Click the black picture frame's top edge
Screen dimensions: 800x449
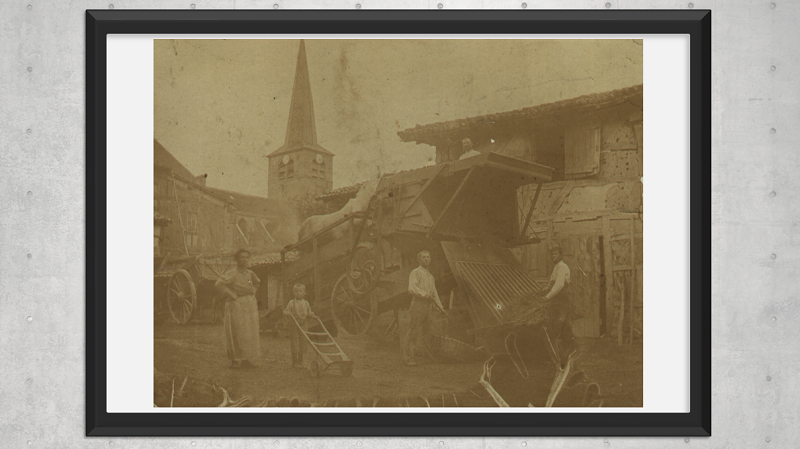point(398,22)
